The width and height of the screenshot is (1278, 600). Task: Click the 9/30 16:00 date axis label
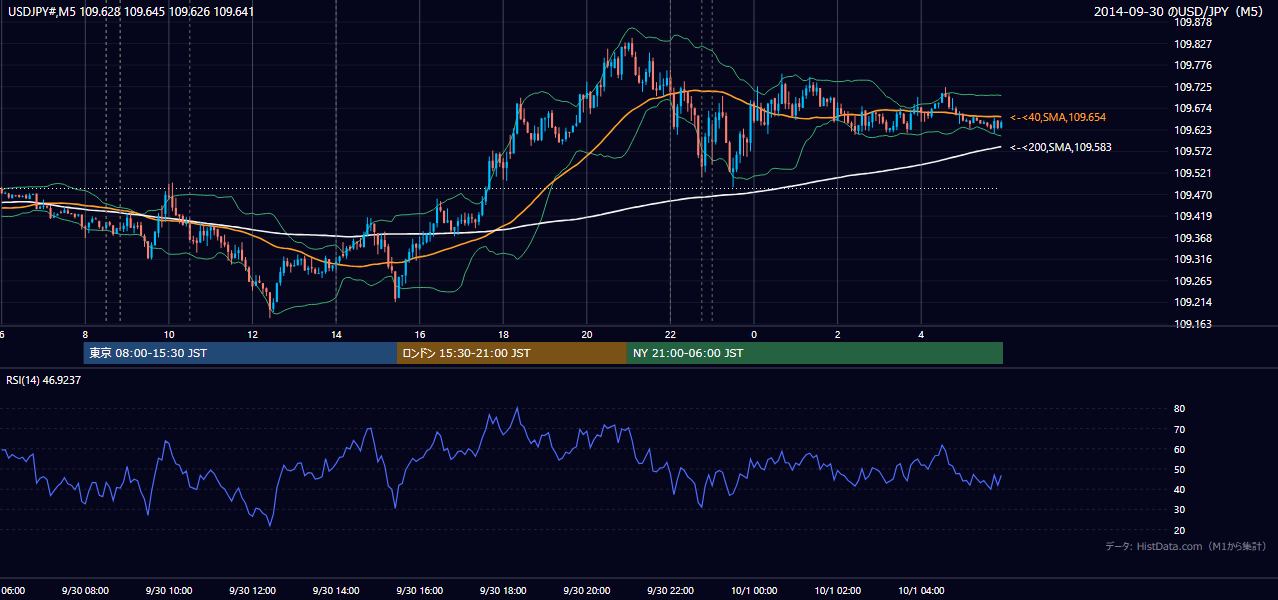pos(419,591)
